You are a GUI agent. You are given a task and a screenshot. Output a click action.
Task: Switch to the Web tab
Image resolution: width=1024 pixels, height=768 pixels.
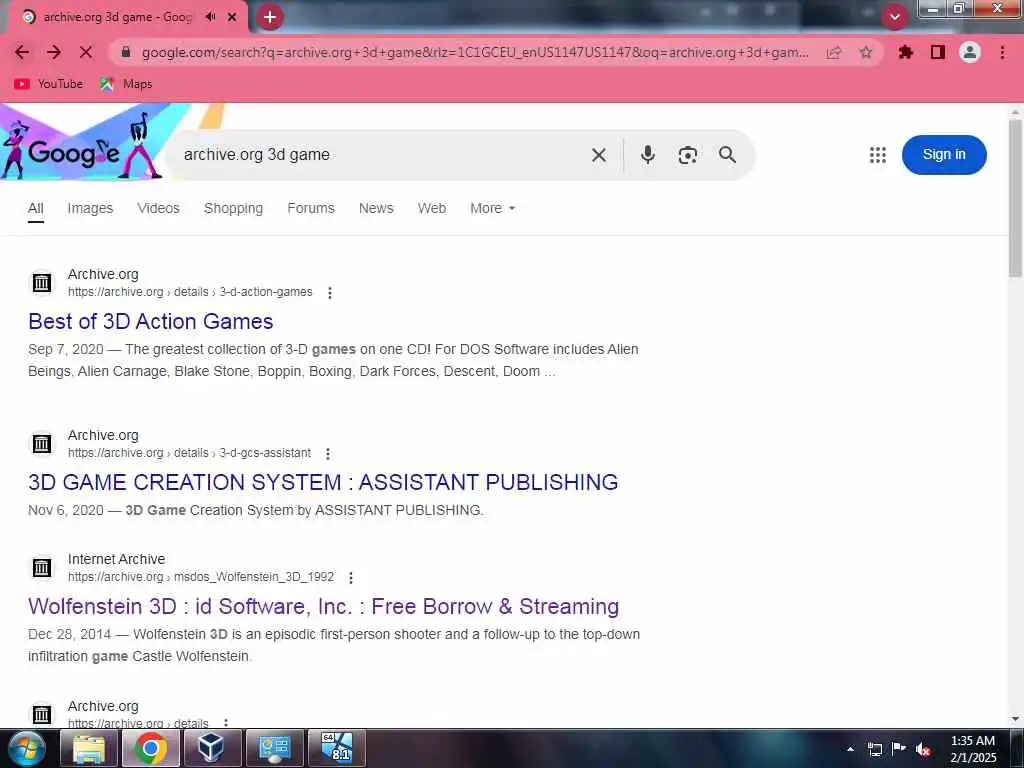pyautogui.click(x=432, y=208)
